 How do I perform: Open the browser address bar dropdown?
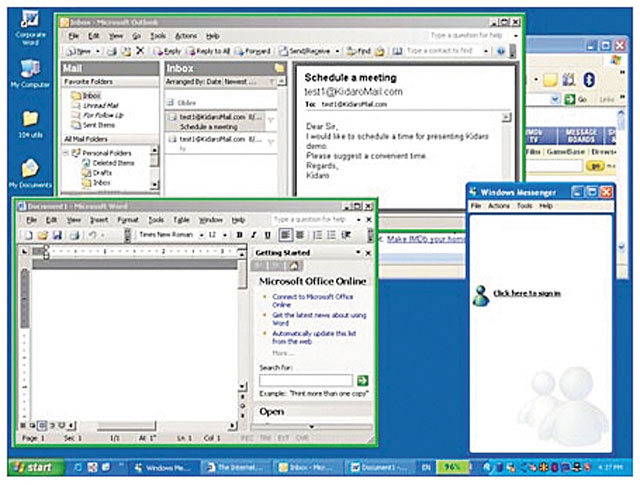point(555,99)
